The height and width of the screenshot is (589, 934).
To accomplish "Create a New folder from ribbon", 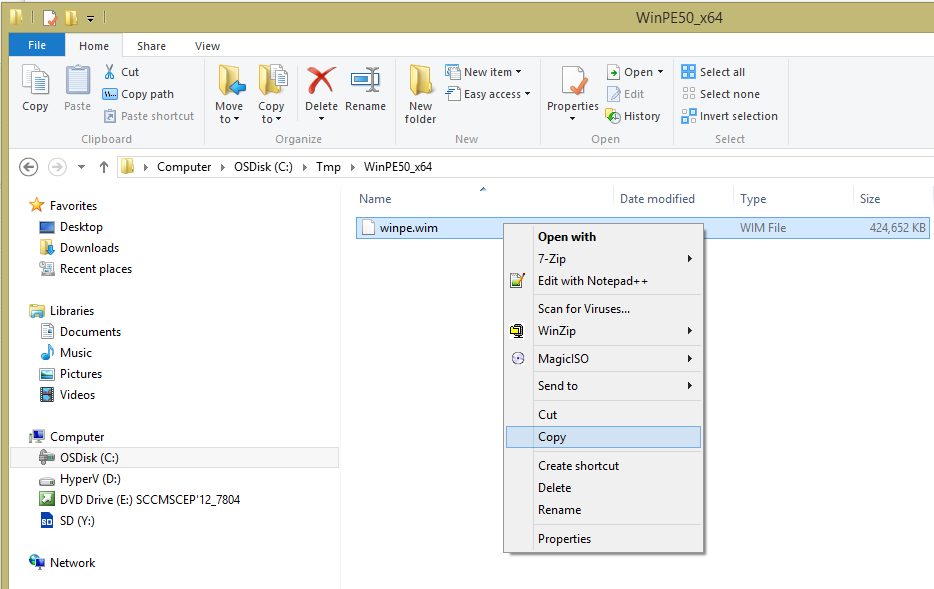I will click(421, 94).
